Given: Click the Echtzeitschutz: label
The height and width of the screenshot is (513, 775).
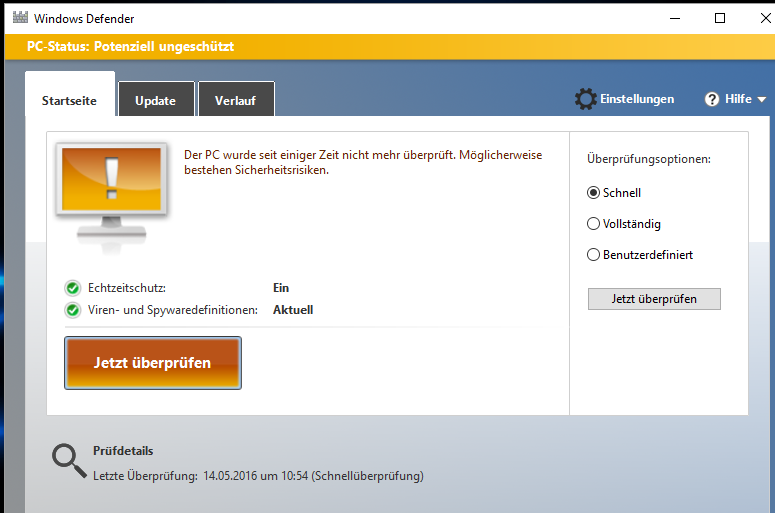Looking at the screenshot, I should point(127,288).
